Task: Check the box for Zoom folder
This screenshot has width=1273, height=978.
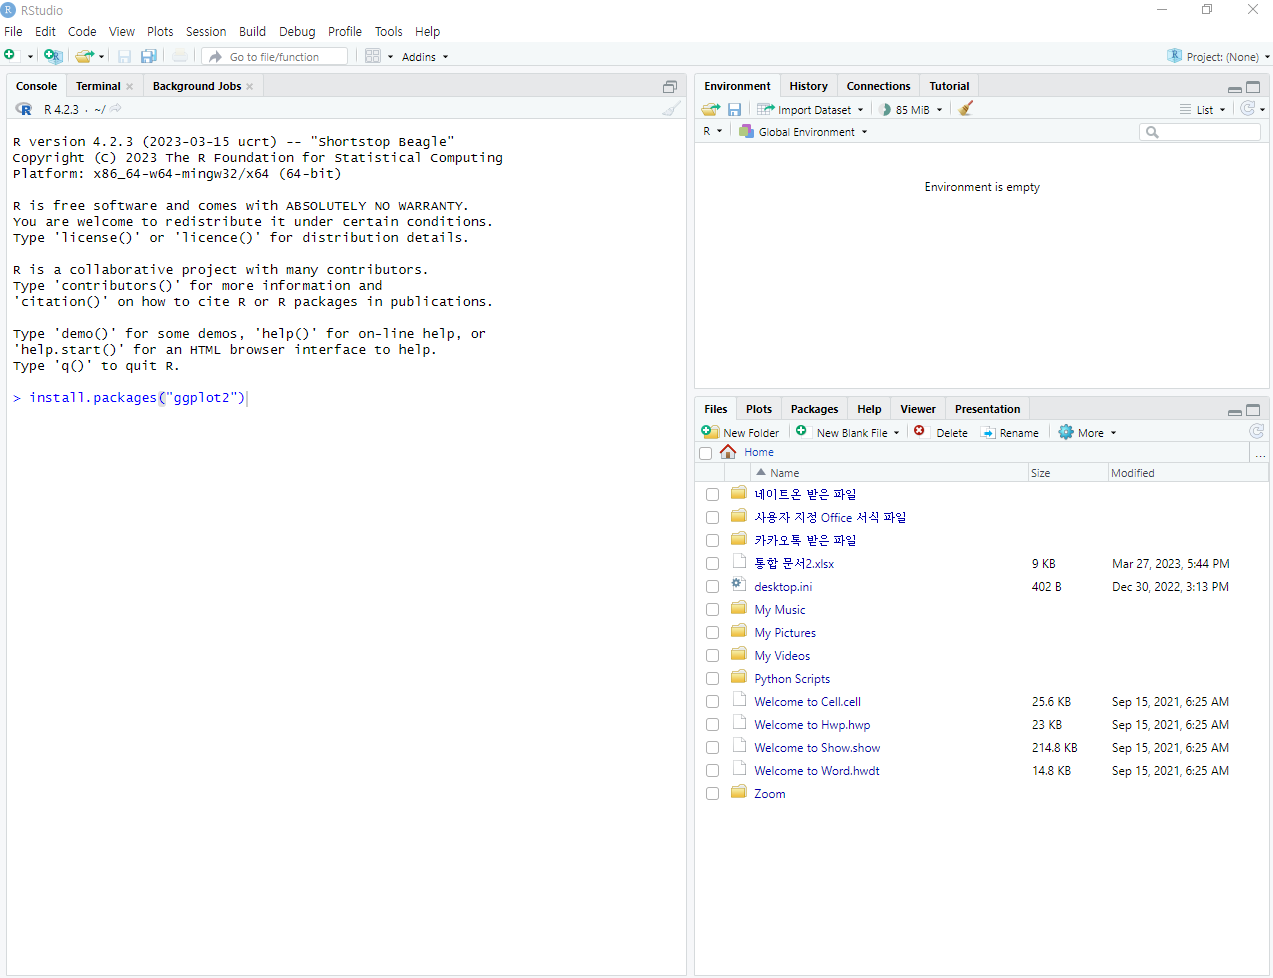Action: click(712, 793)
